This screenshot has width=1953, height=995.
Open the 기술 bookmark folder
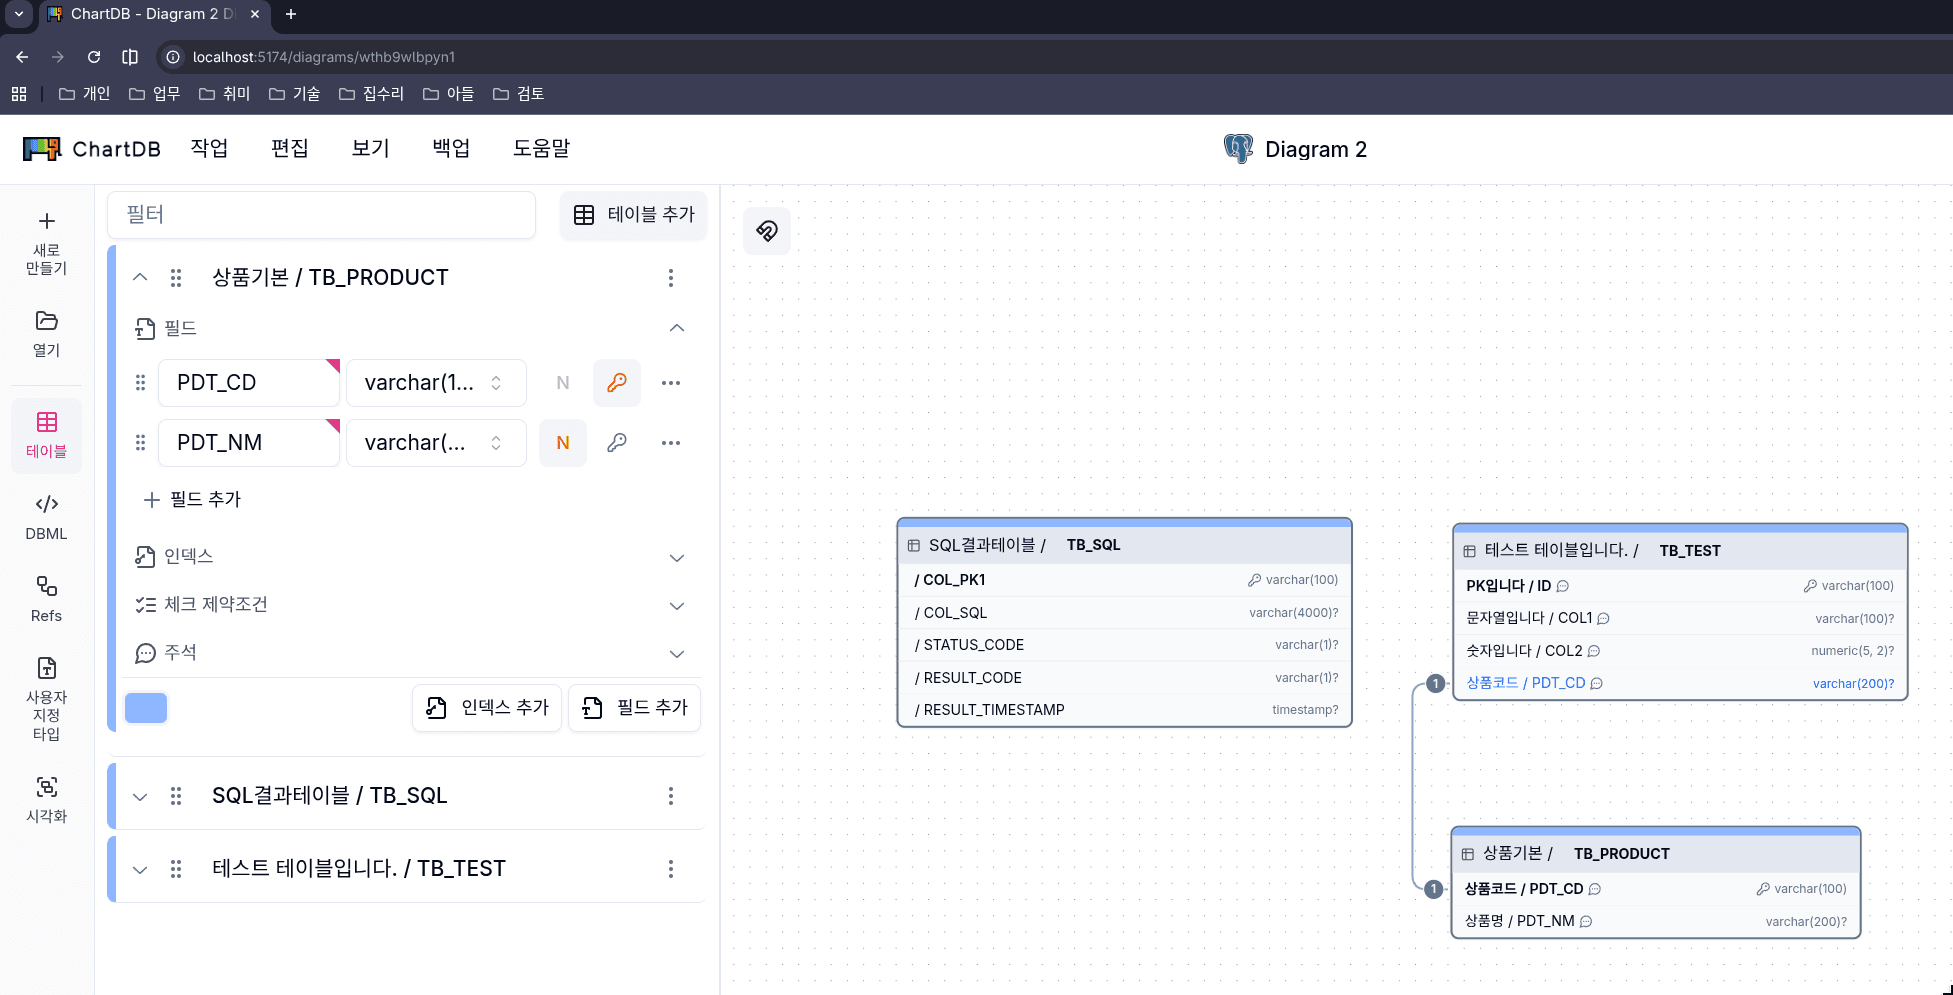(294, 94)
